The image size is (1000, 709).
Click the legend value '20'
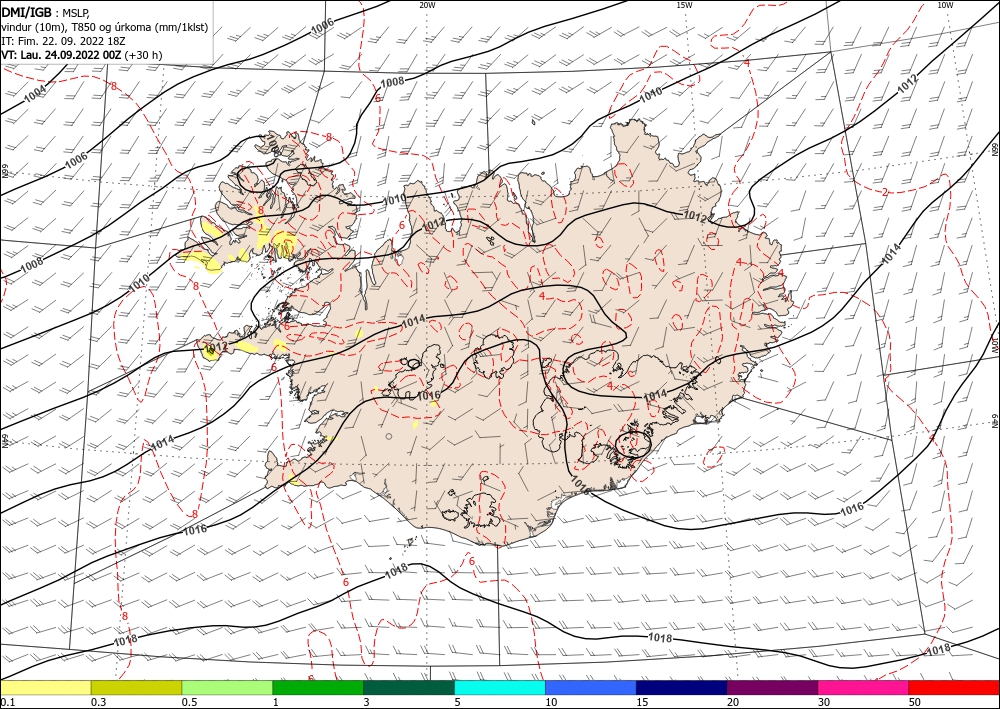[x=733, y=702]
